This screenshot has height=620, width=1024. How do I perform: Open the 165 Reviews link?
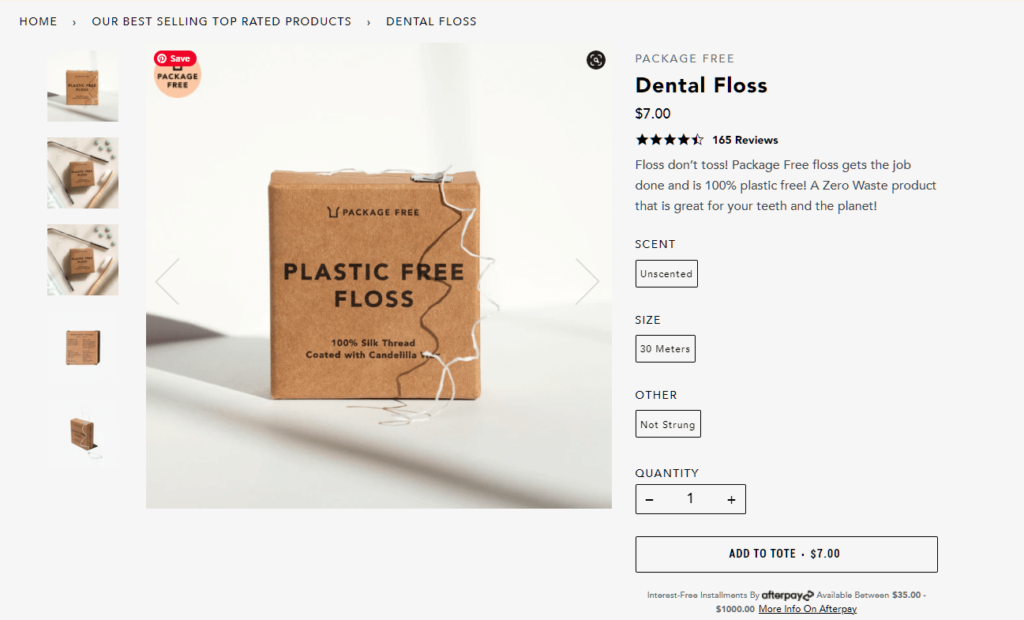(x=745, y=140)
